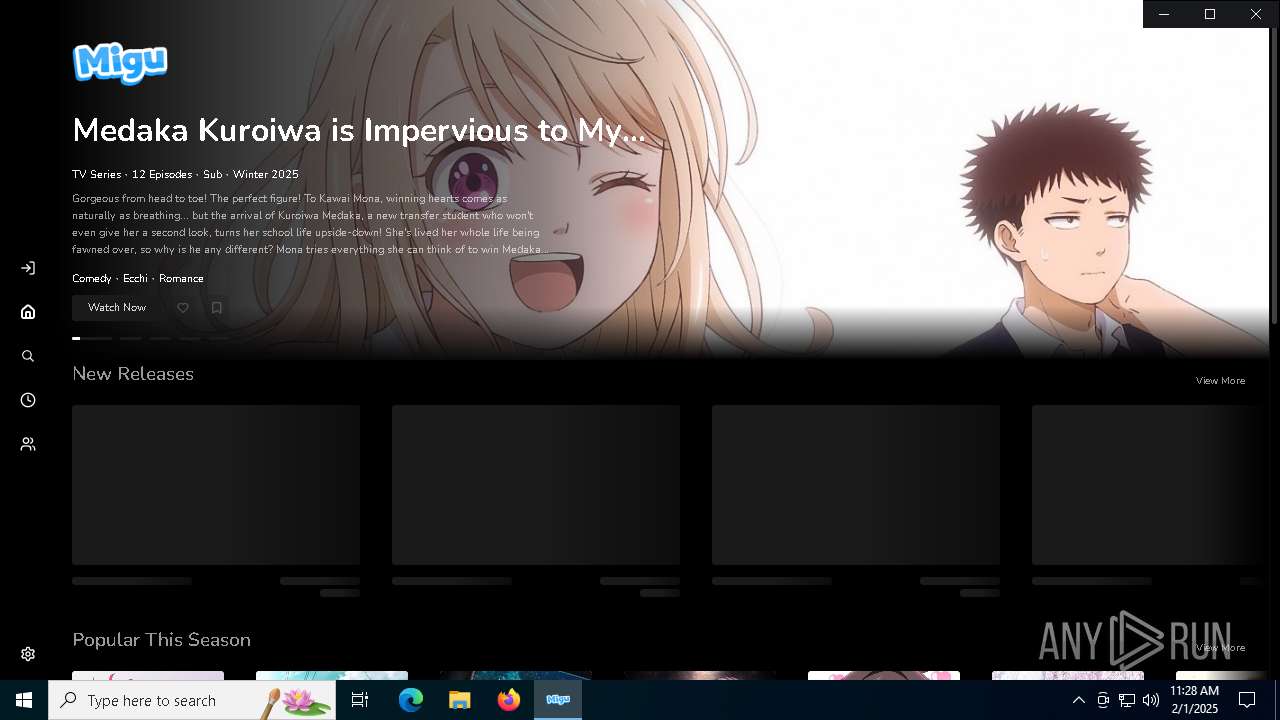Select the Romance genre tag
Viewport: 1280px width, 720px height.
click(x=181, y=279)
